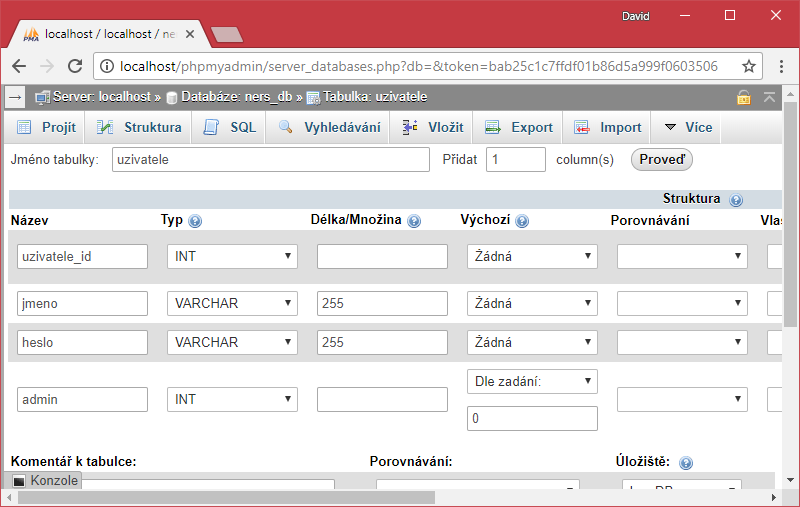Image resolution: width=800 pixels, height=507 pixels.
Task: Open help for Výchozí column
Action: click(x=522, y=221)
